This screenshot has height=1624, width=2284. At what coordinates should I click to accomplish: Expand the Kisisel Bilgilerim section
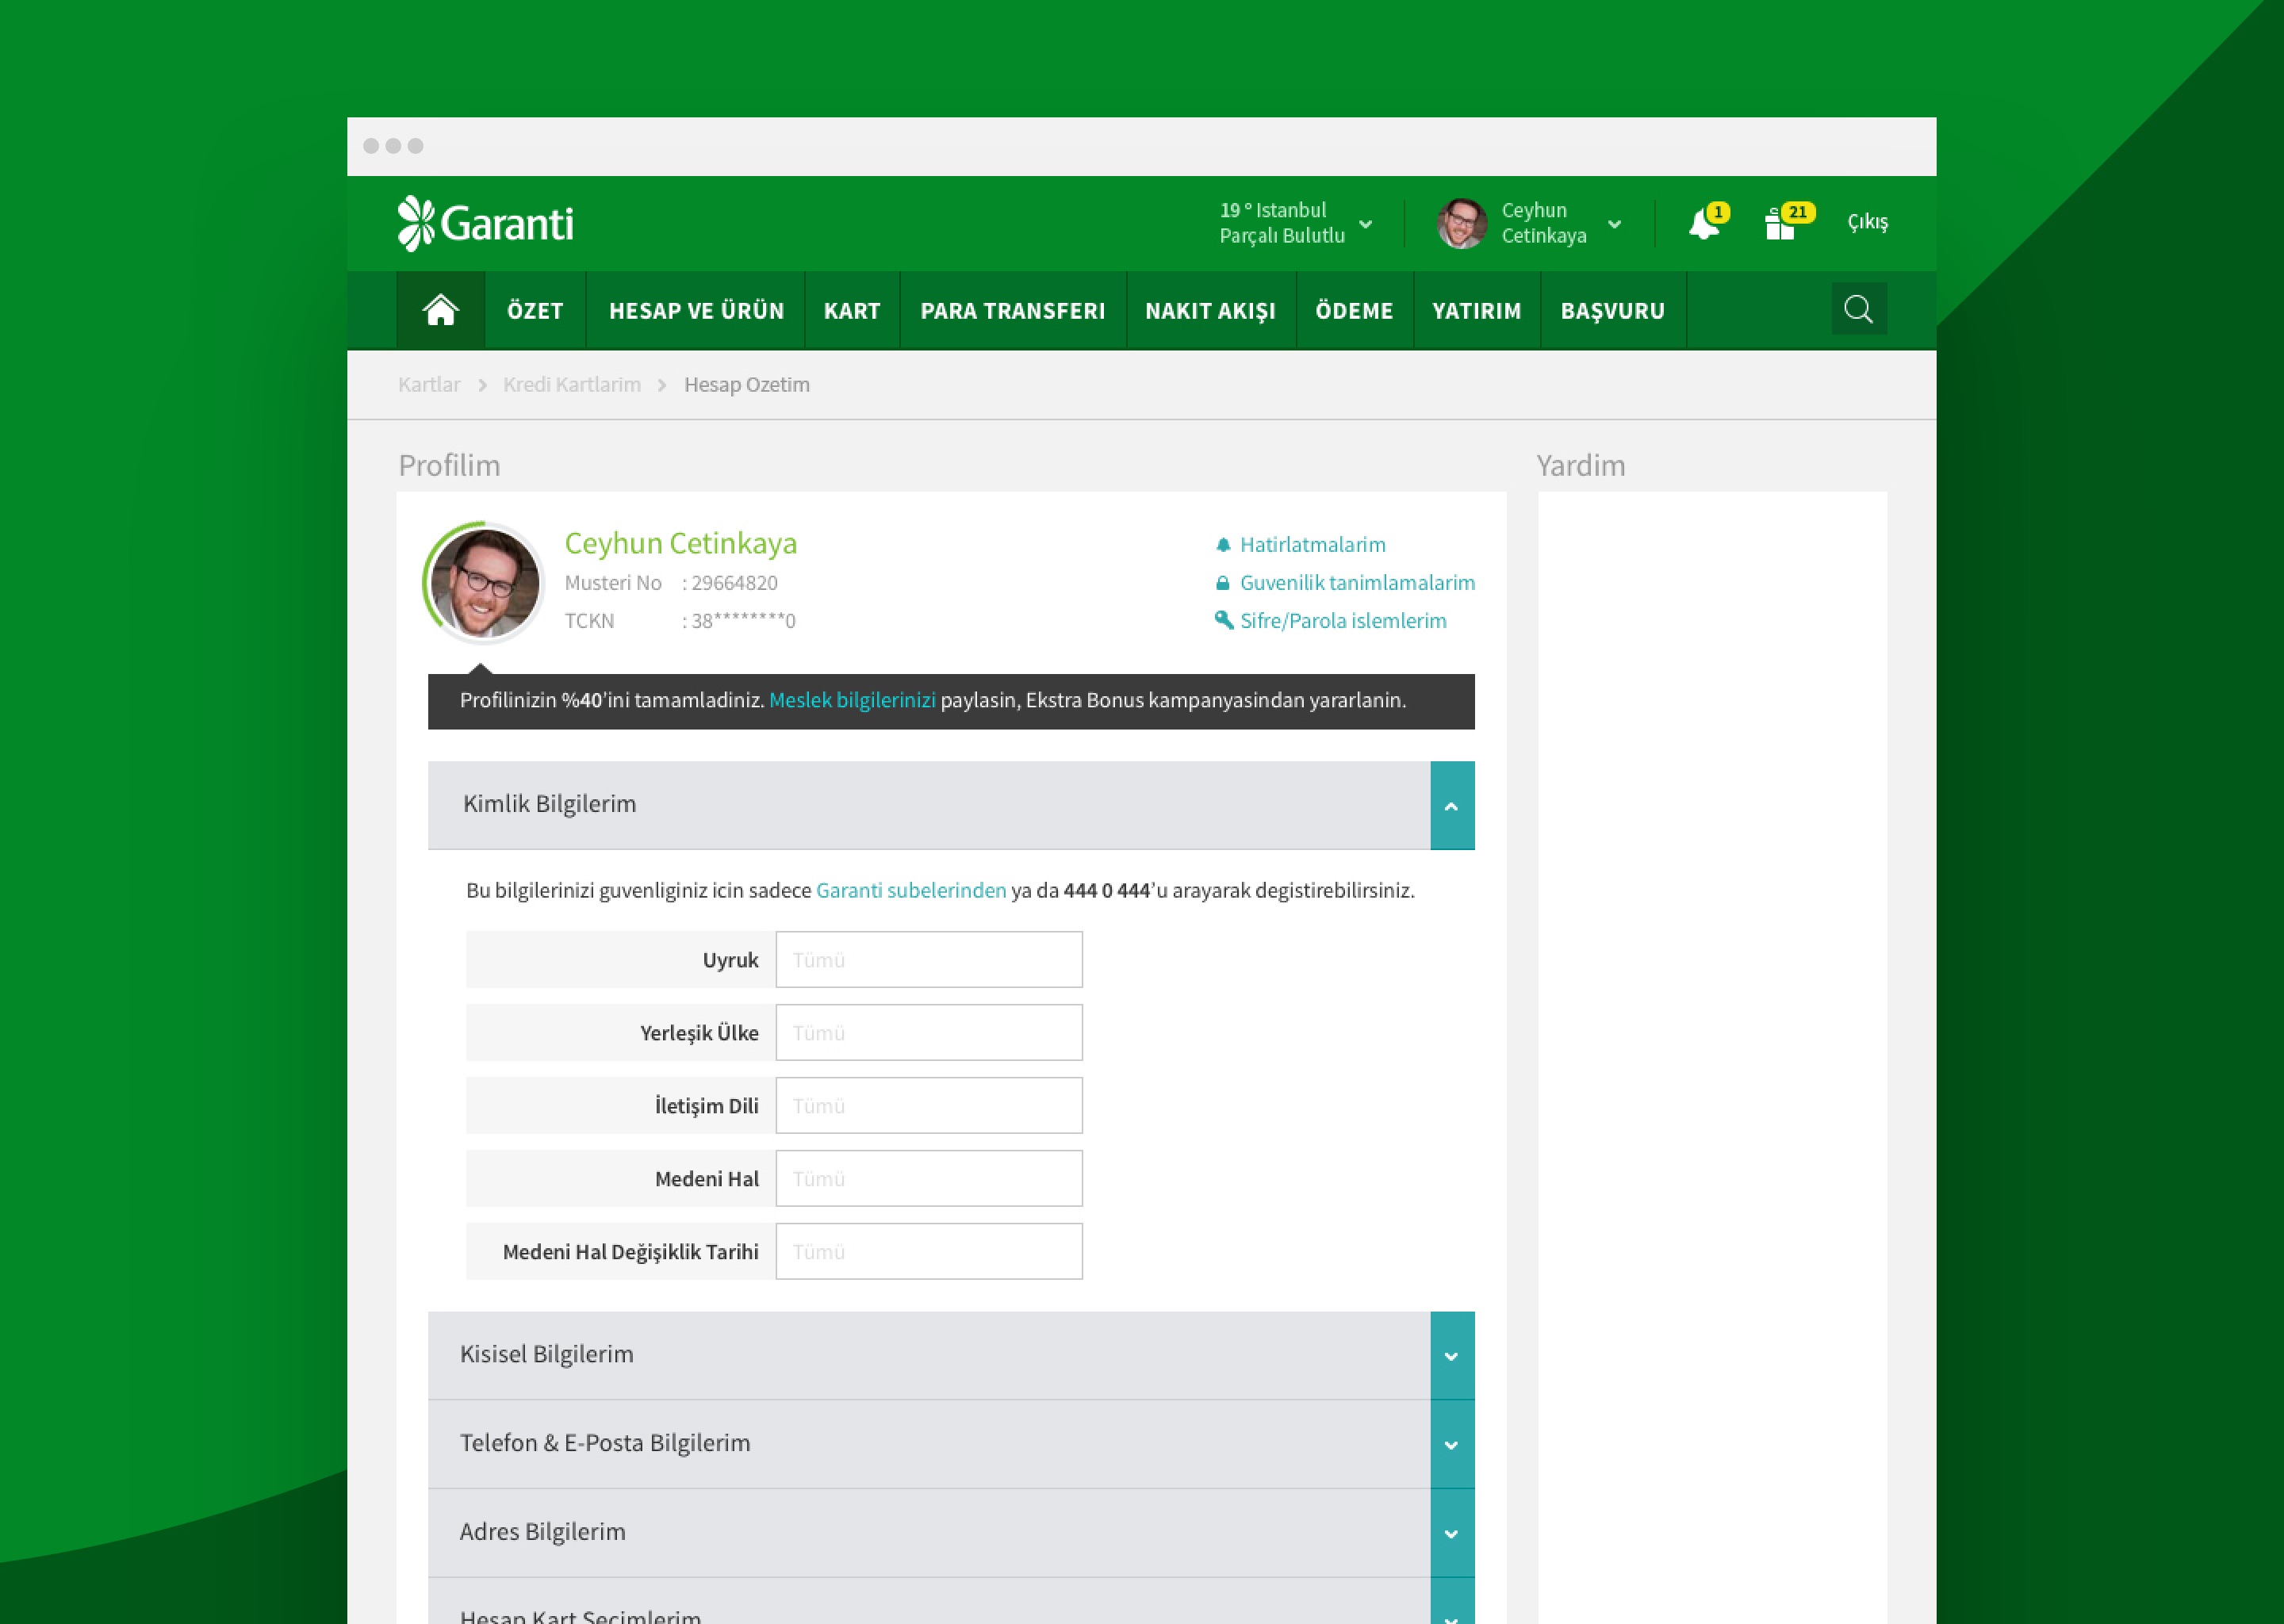(1452, 1356)
